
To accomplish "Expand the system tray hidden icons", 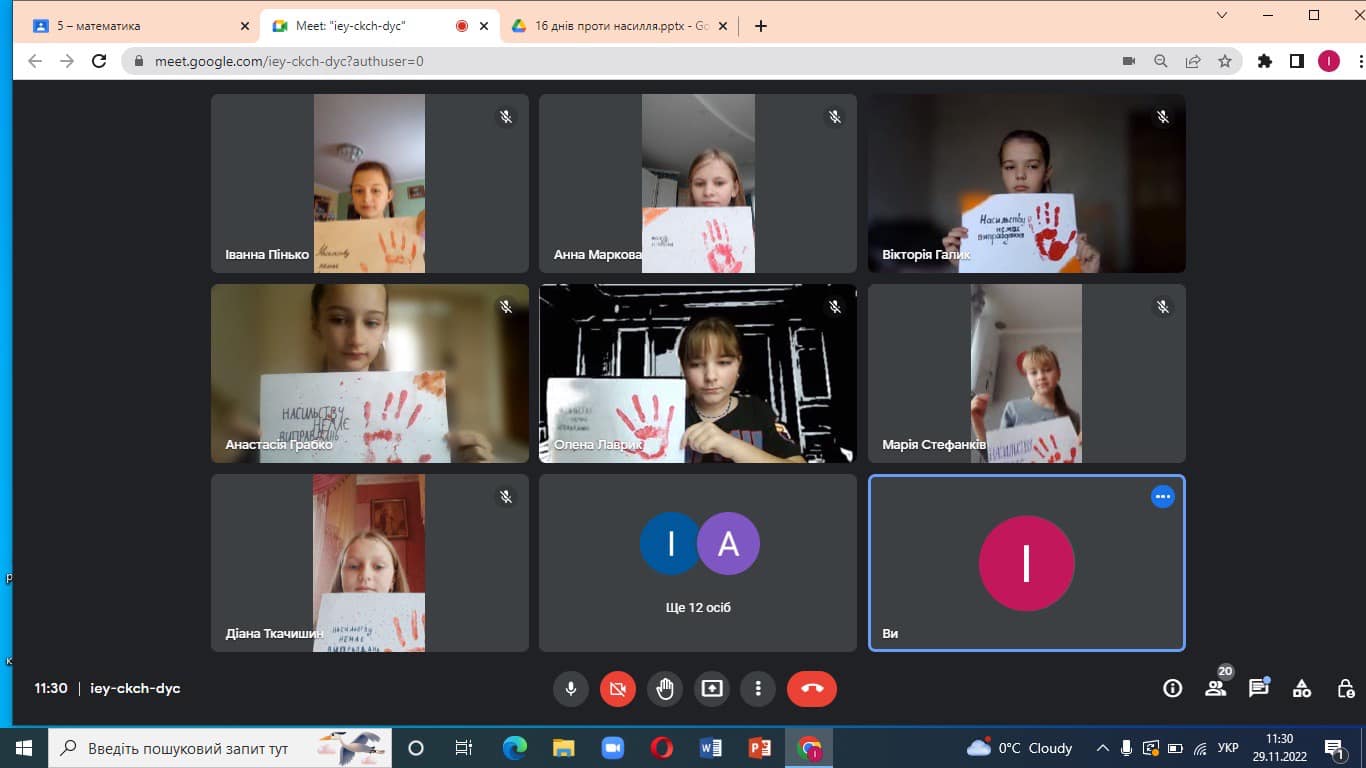I will (x=1103, y=748).
